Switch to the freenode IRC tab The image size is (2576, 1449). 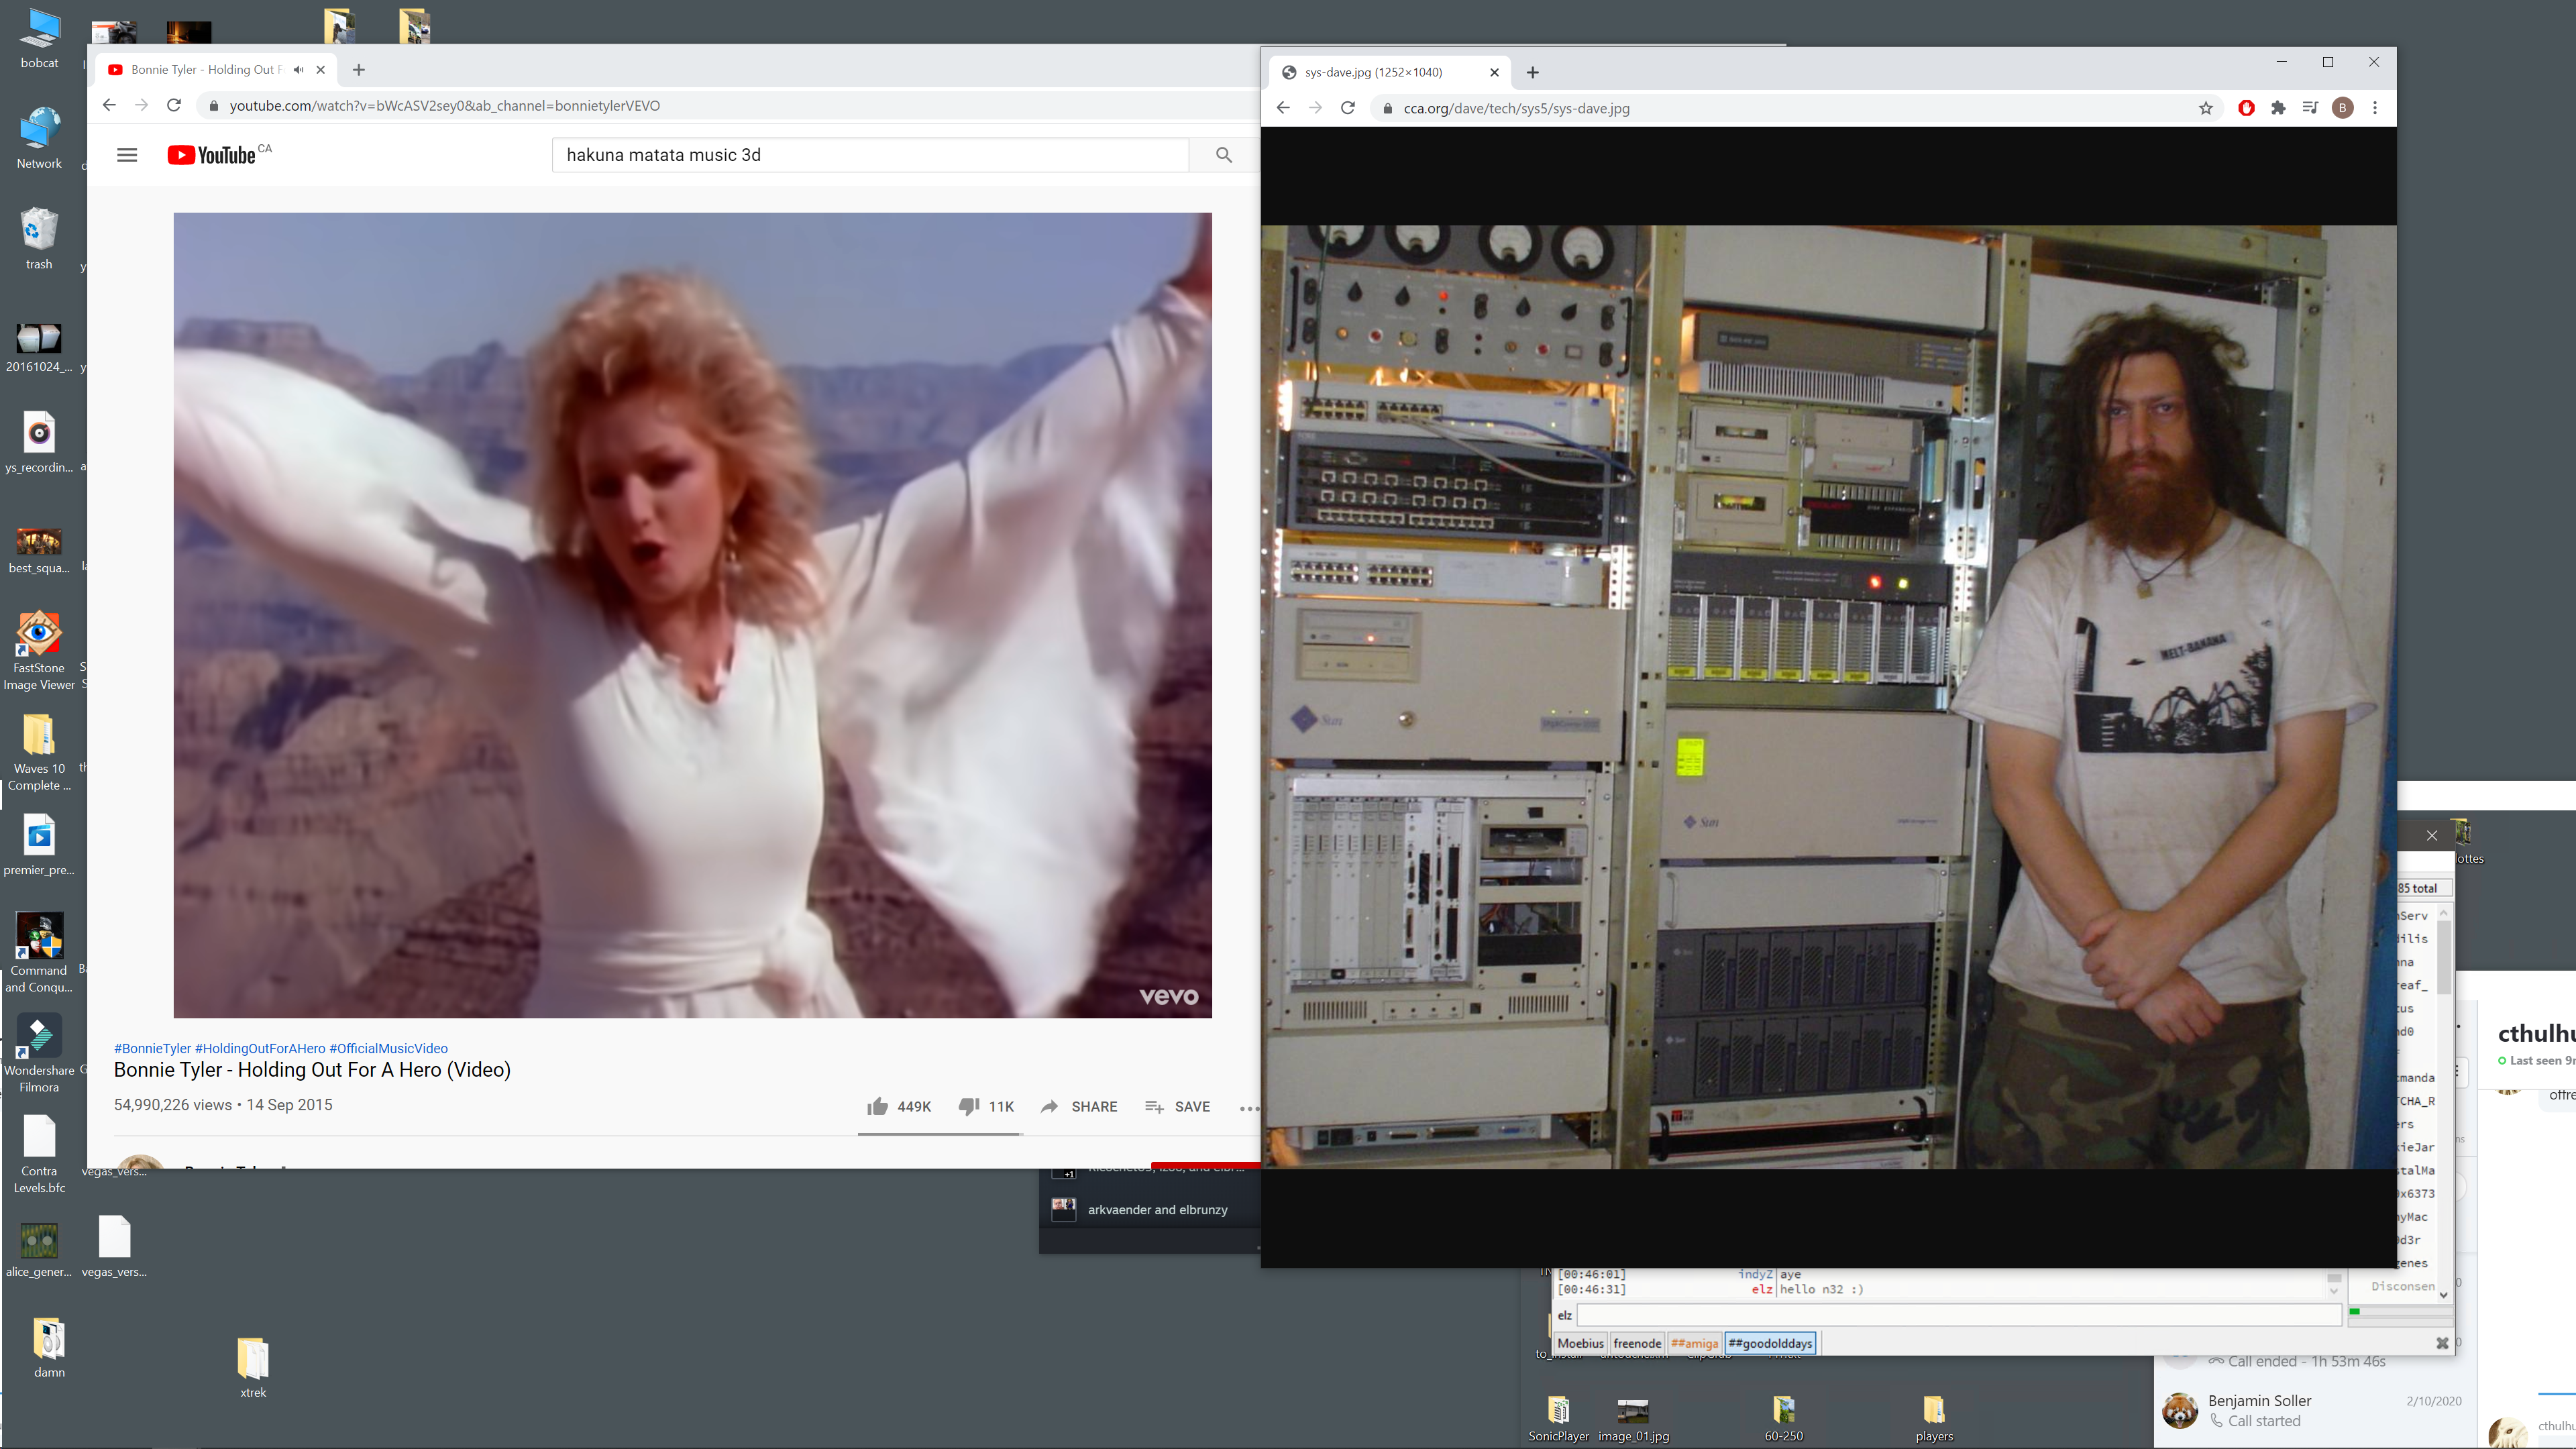pyautogui.click(x=1637, y=1343)
